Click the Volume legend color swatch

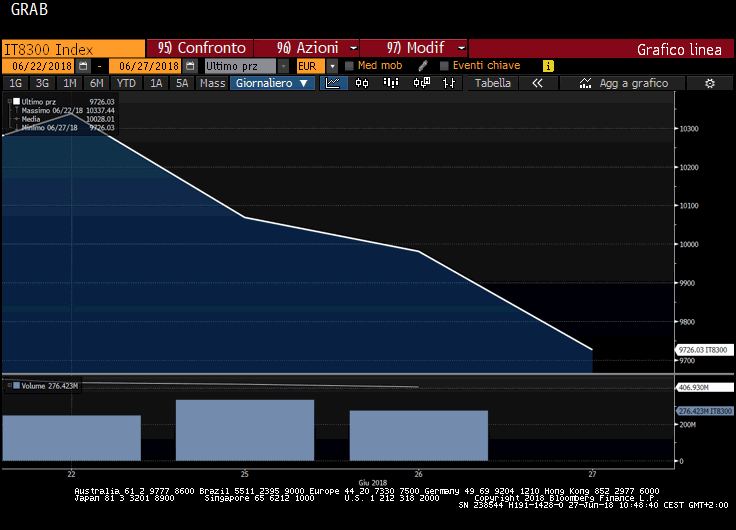(x=16, y=384)
